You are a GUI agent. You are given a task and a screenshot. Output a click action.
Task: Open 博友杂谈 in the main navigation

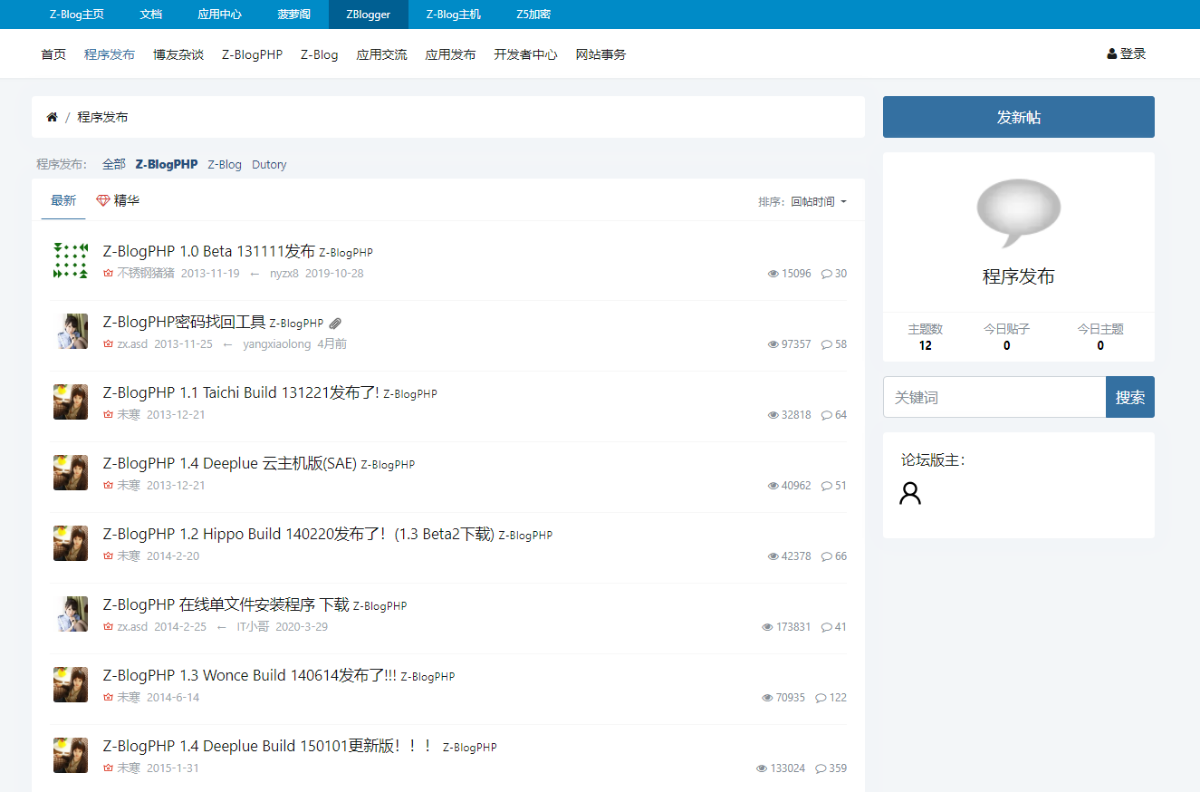click(179, 54)
